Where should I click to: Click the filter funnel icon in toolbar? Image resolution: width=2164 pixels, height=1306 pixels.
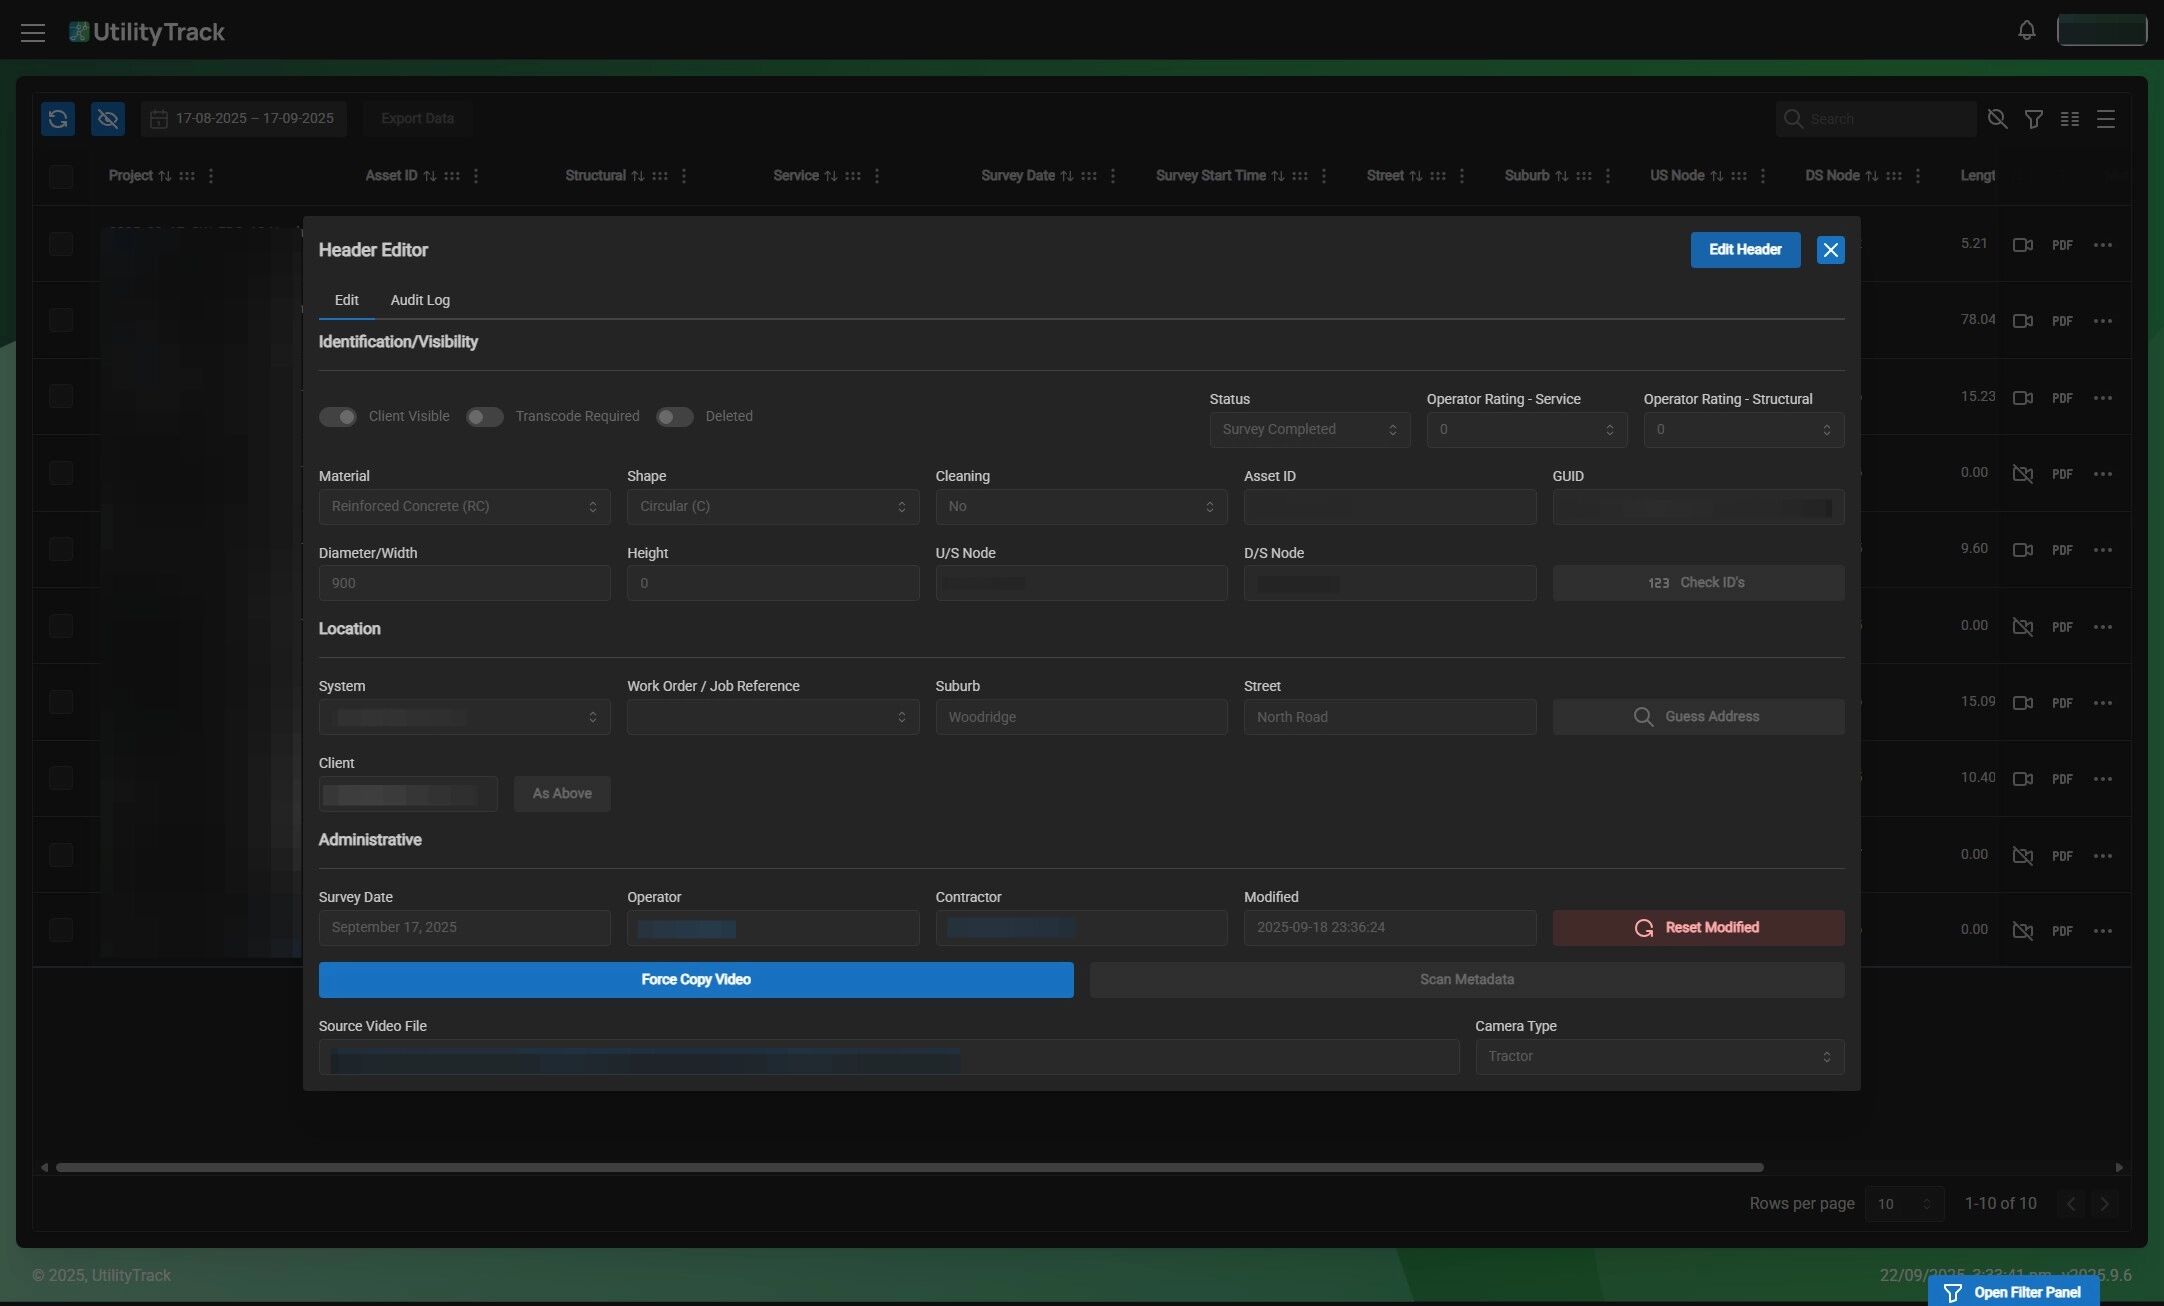pos(2033,119)
